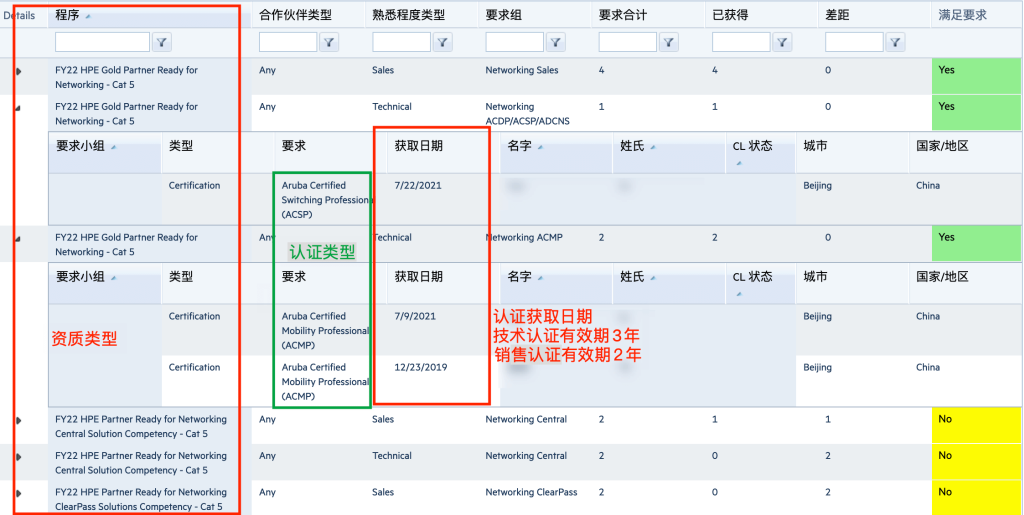Select the date cell 7/22/2021

(418, 185)
